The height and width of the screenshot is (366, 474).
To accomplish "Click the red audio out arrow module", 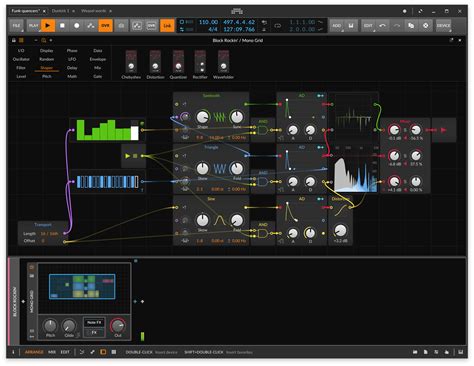I will (x=443, y=130).
